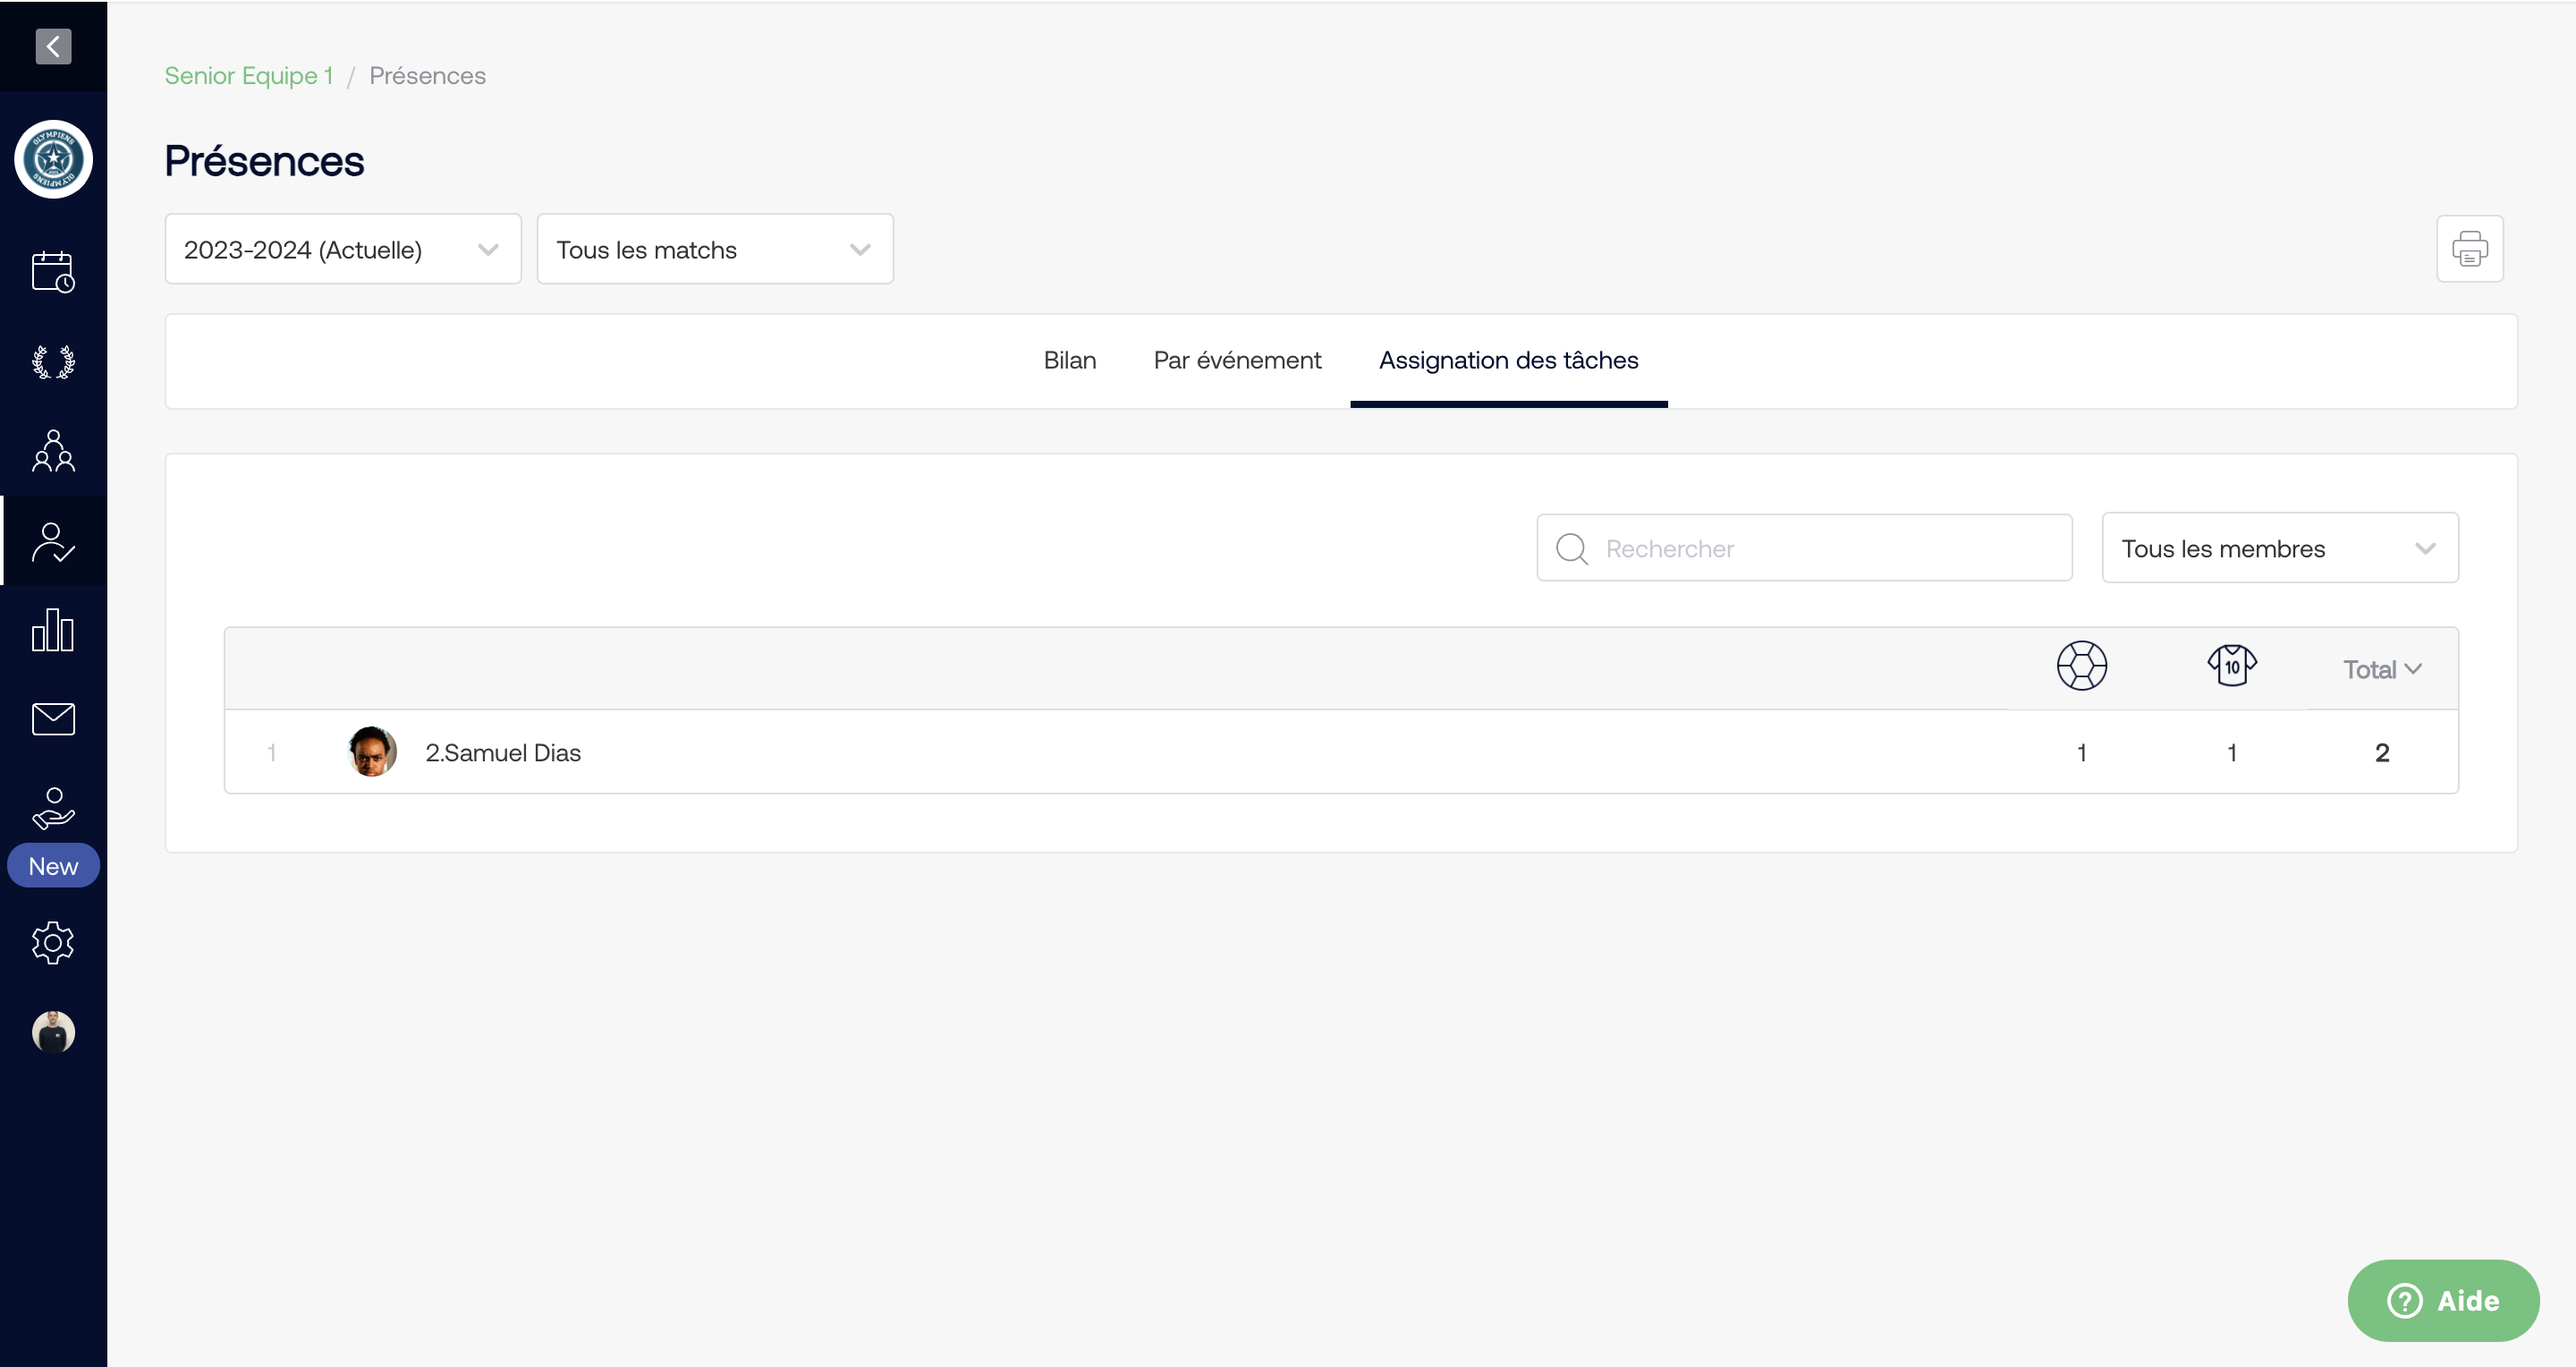Click the soccer ball column header icon
This screenshot has height=1367, width=2576.
[2081, 666]
